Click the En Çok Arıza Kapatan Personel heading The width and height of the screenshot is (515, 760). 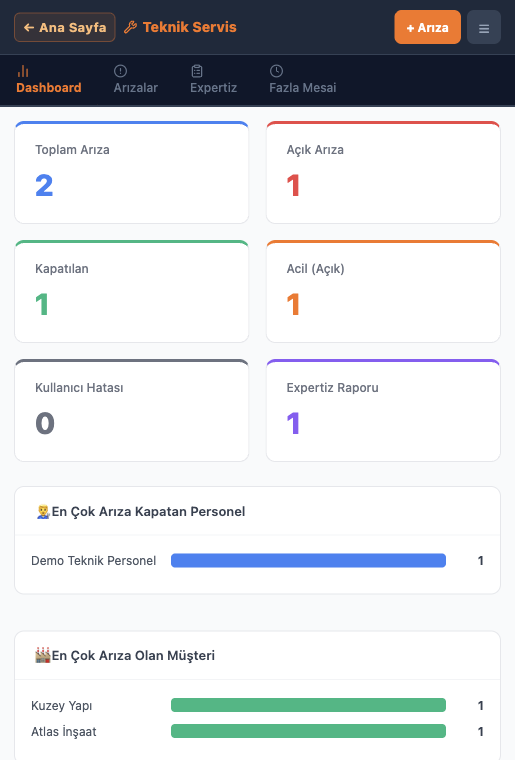[148, 511]
